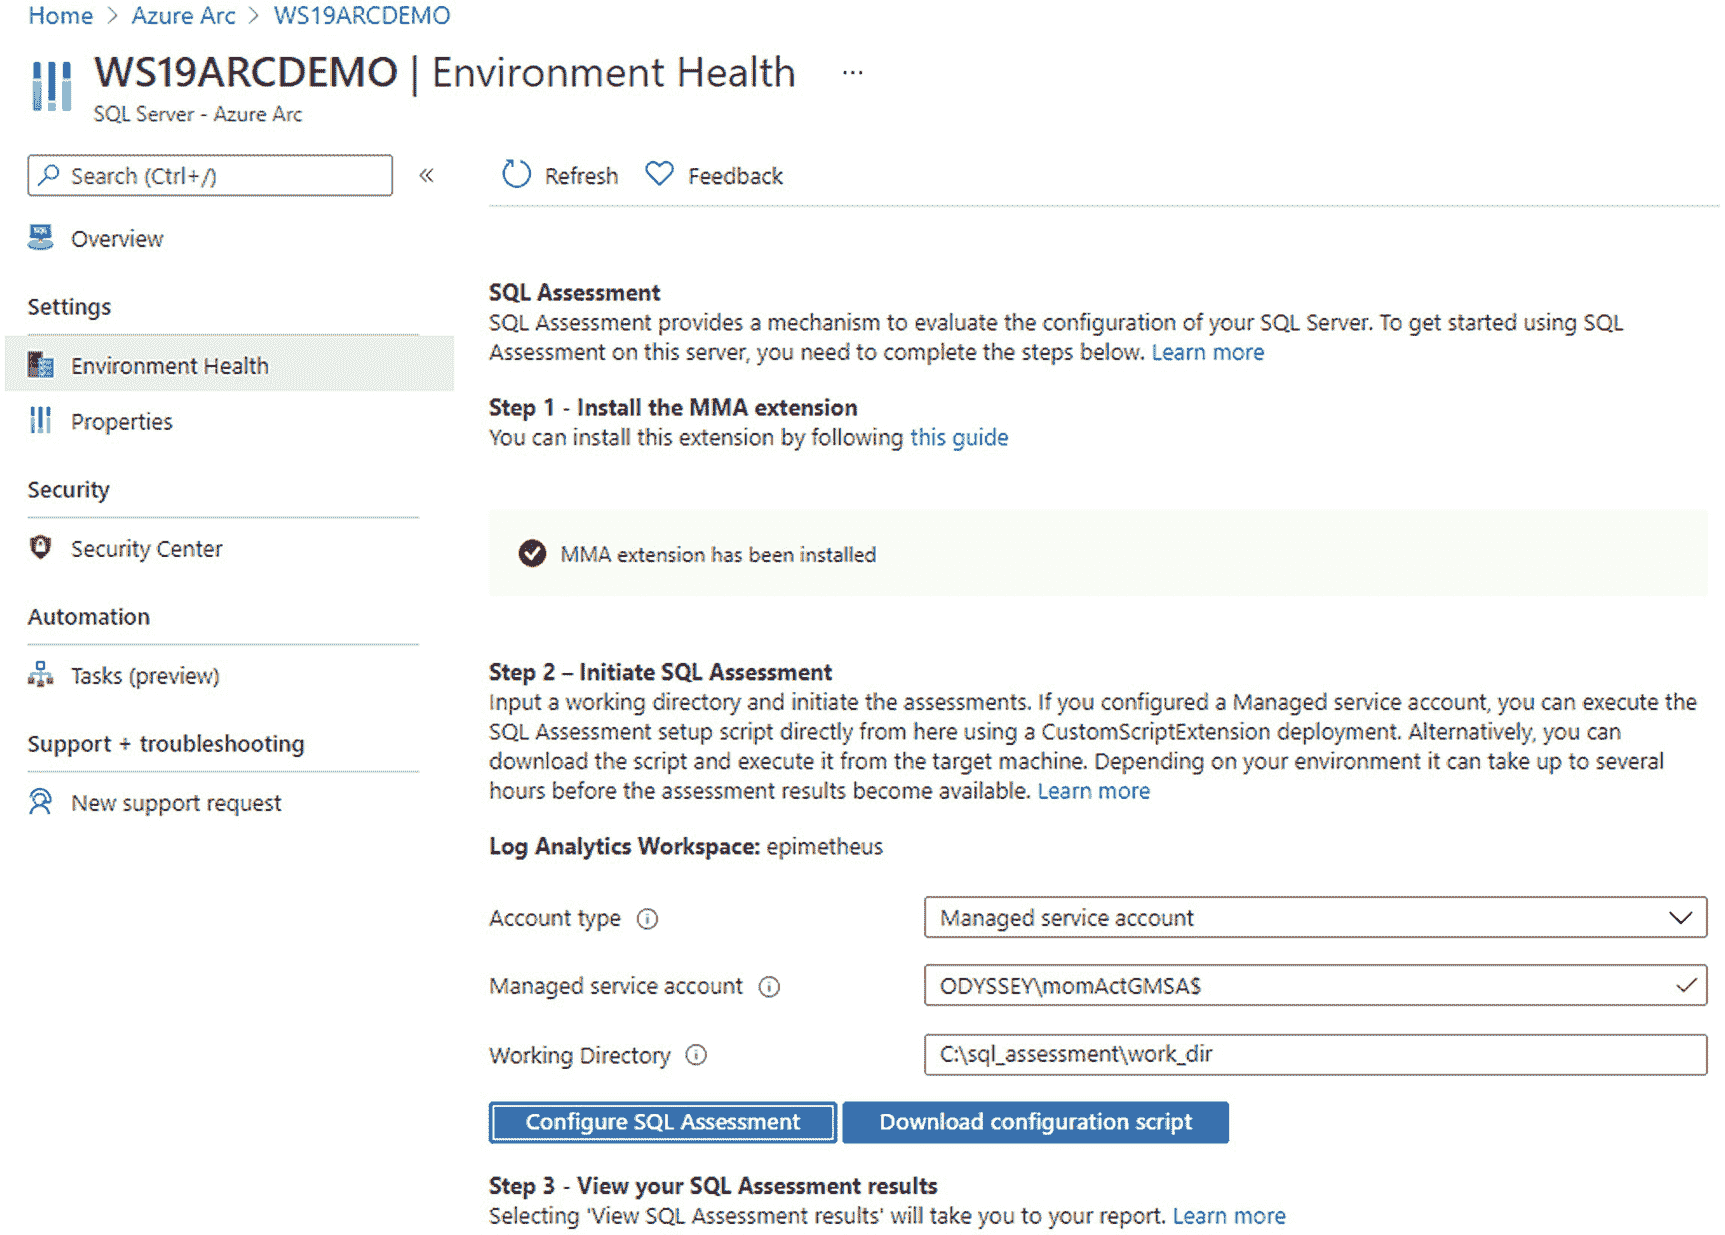
Task: Open the 'this guide' link
Action: click(x=958, y=438)
